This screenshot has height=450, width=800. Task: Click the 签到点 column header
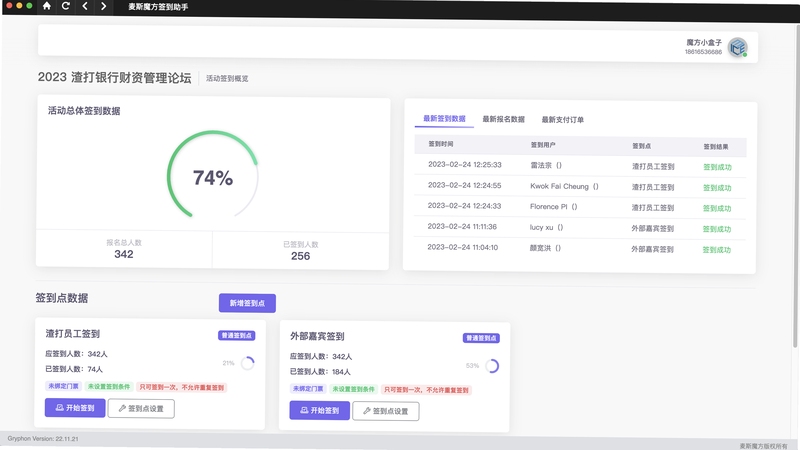641,146
